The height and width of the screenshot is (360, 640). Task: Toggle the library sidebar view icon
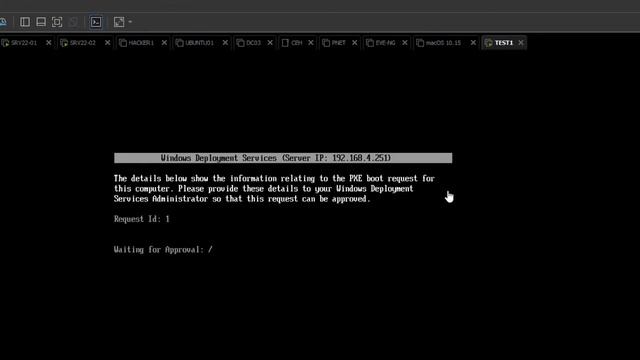25,22
